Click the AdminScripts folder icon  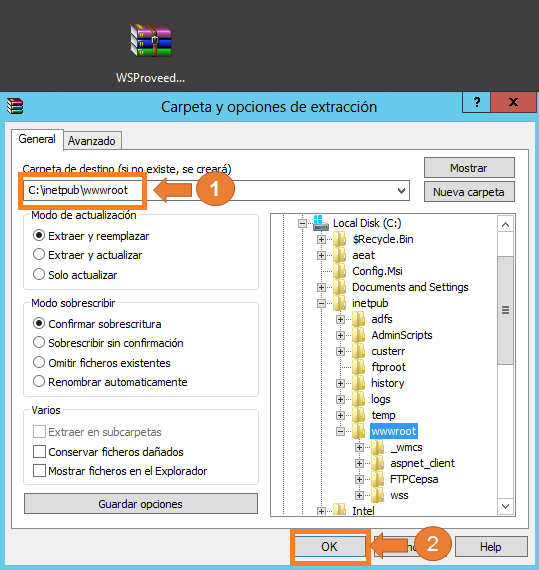pos(358,335)
